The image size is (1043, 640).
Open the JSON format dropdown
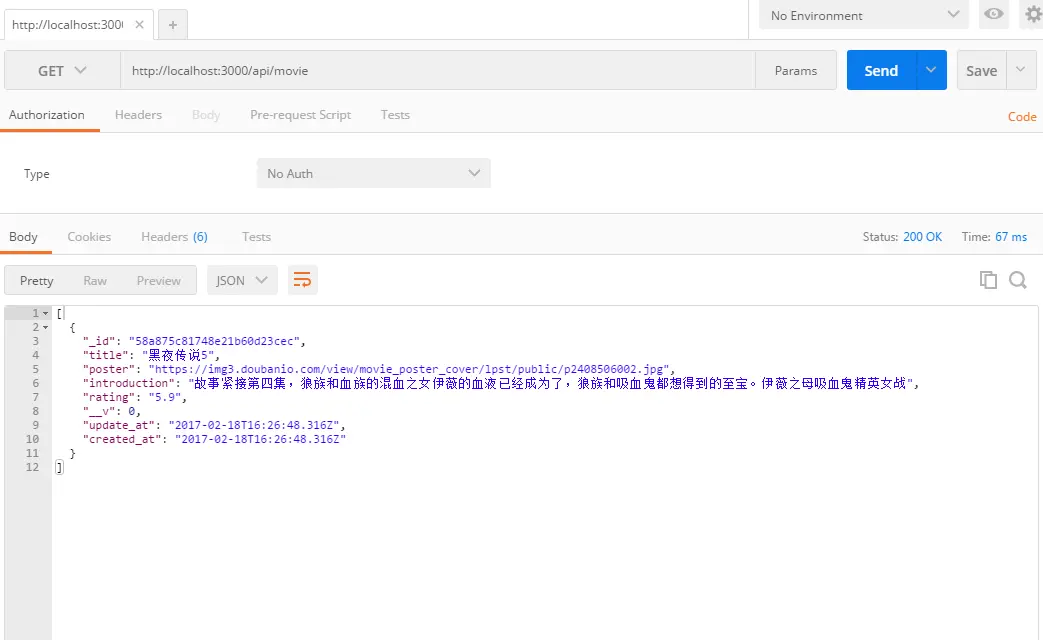pyautogui.click(x=242, y=280)
